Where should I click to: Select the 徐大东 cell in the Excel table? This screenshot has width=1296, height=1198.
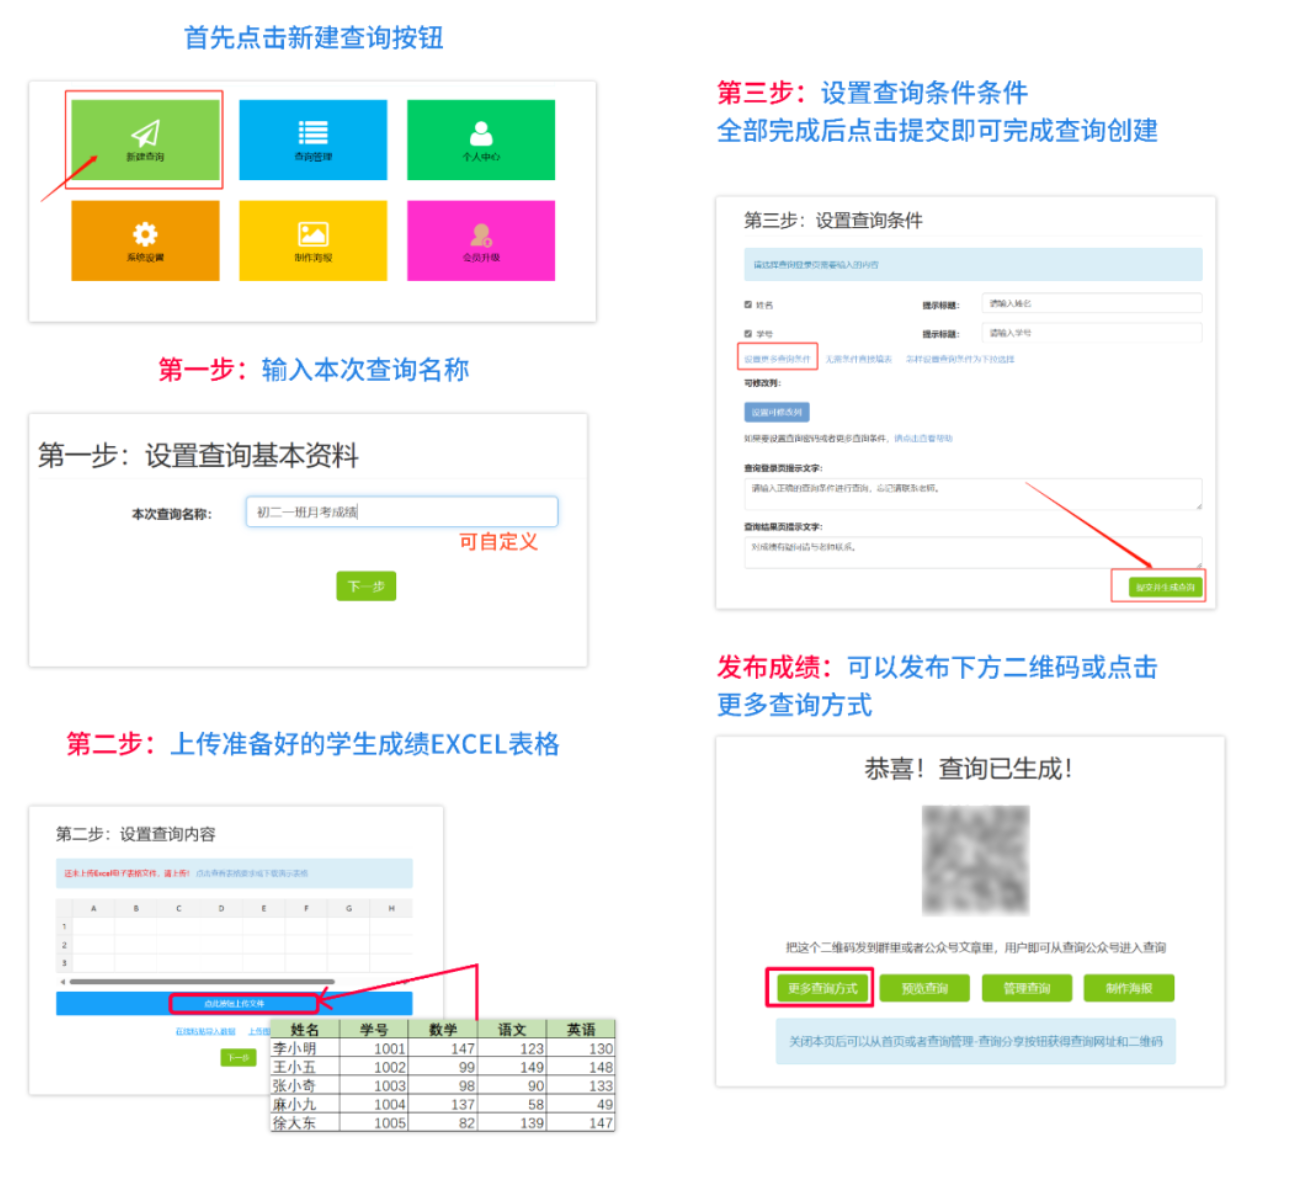pos(305,1122)
